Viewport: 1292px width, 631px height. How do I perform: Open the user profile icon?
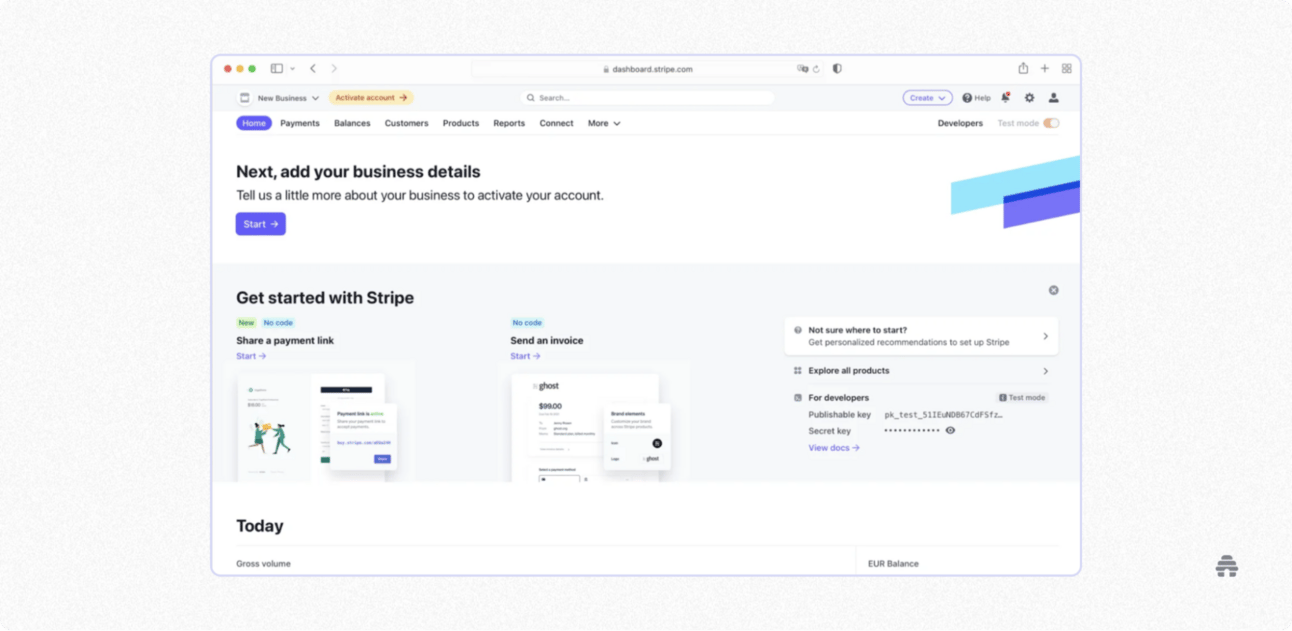1053,98
